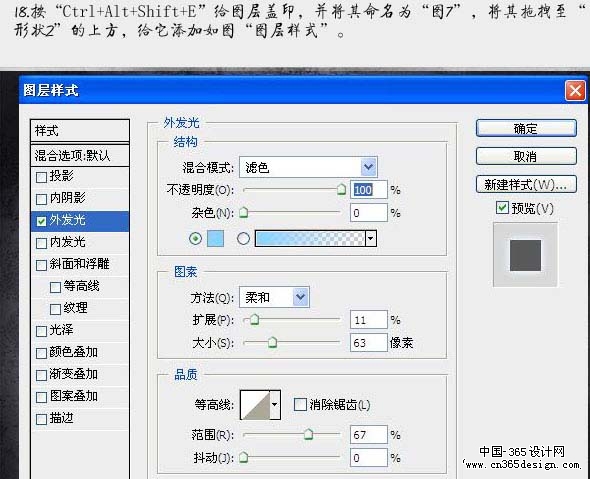Image resolution: width=590 pixels, height=479 pixels.
Task: Click the 确定 OK button
Action: tap(526, 129)
